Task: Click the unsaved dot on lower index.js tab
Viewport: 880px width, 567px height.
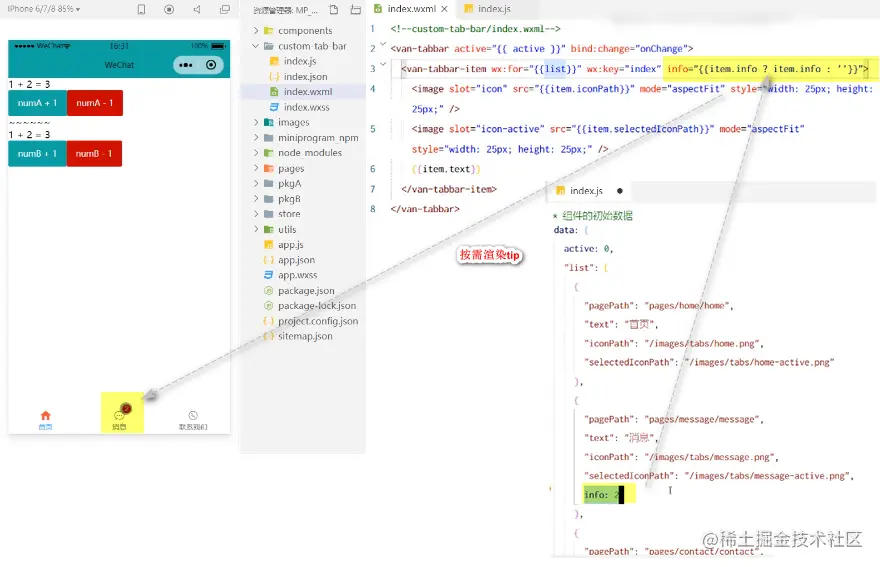Action: 620,191
